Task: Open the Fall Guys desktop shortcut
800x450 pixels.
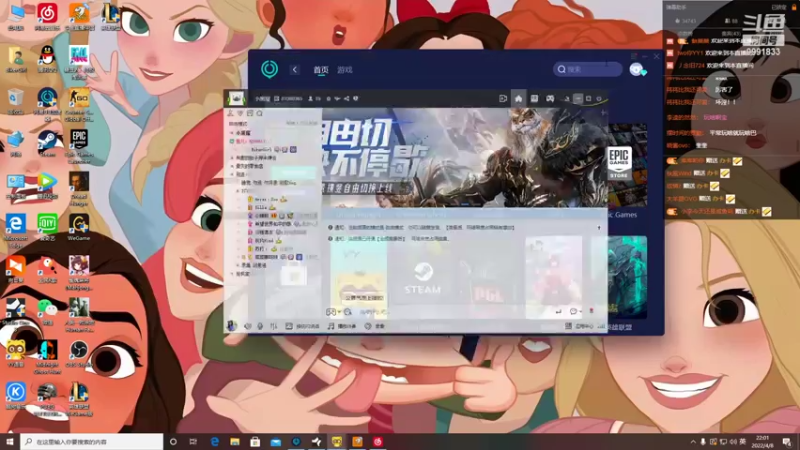Action: pyautogui.click(x=79, y=62)
